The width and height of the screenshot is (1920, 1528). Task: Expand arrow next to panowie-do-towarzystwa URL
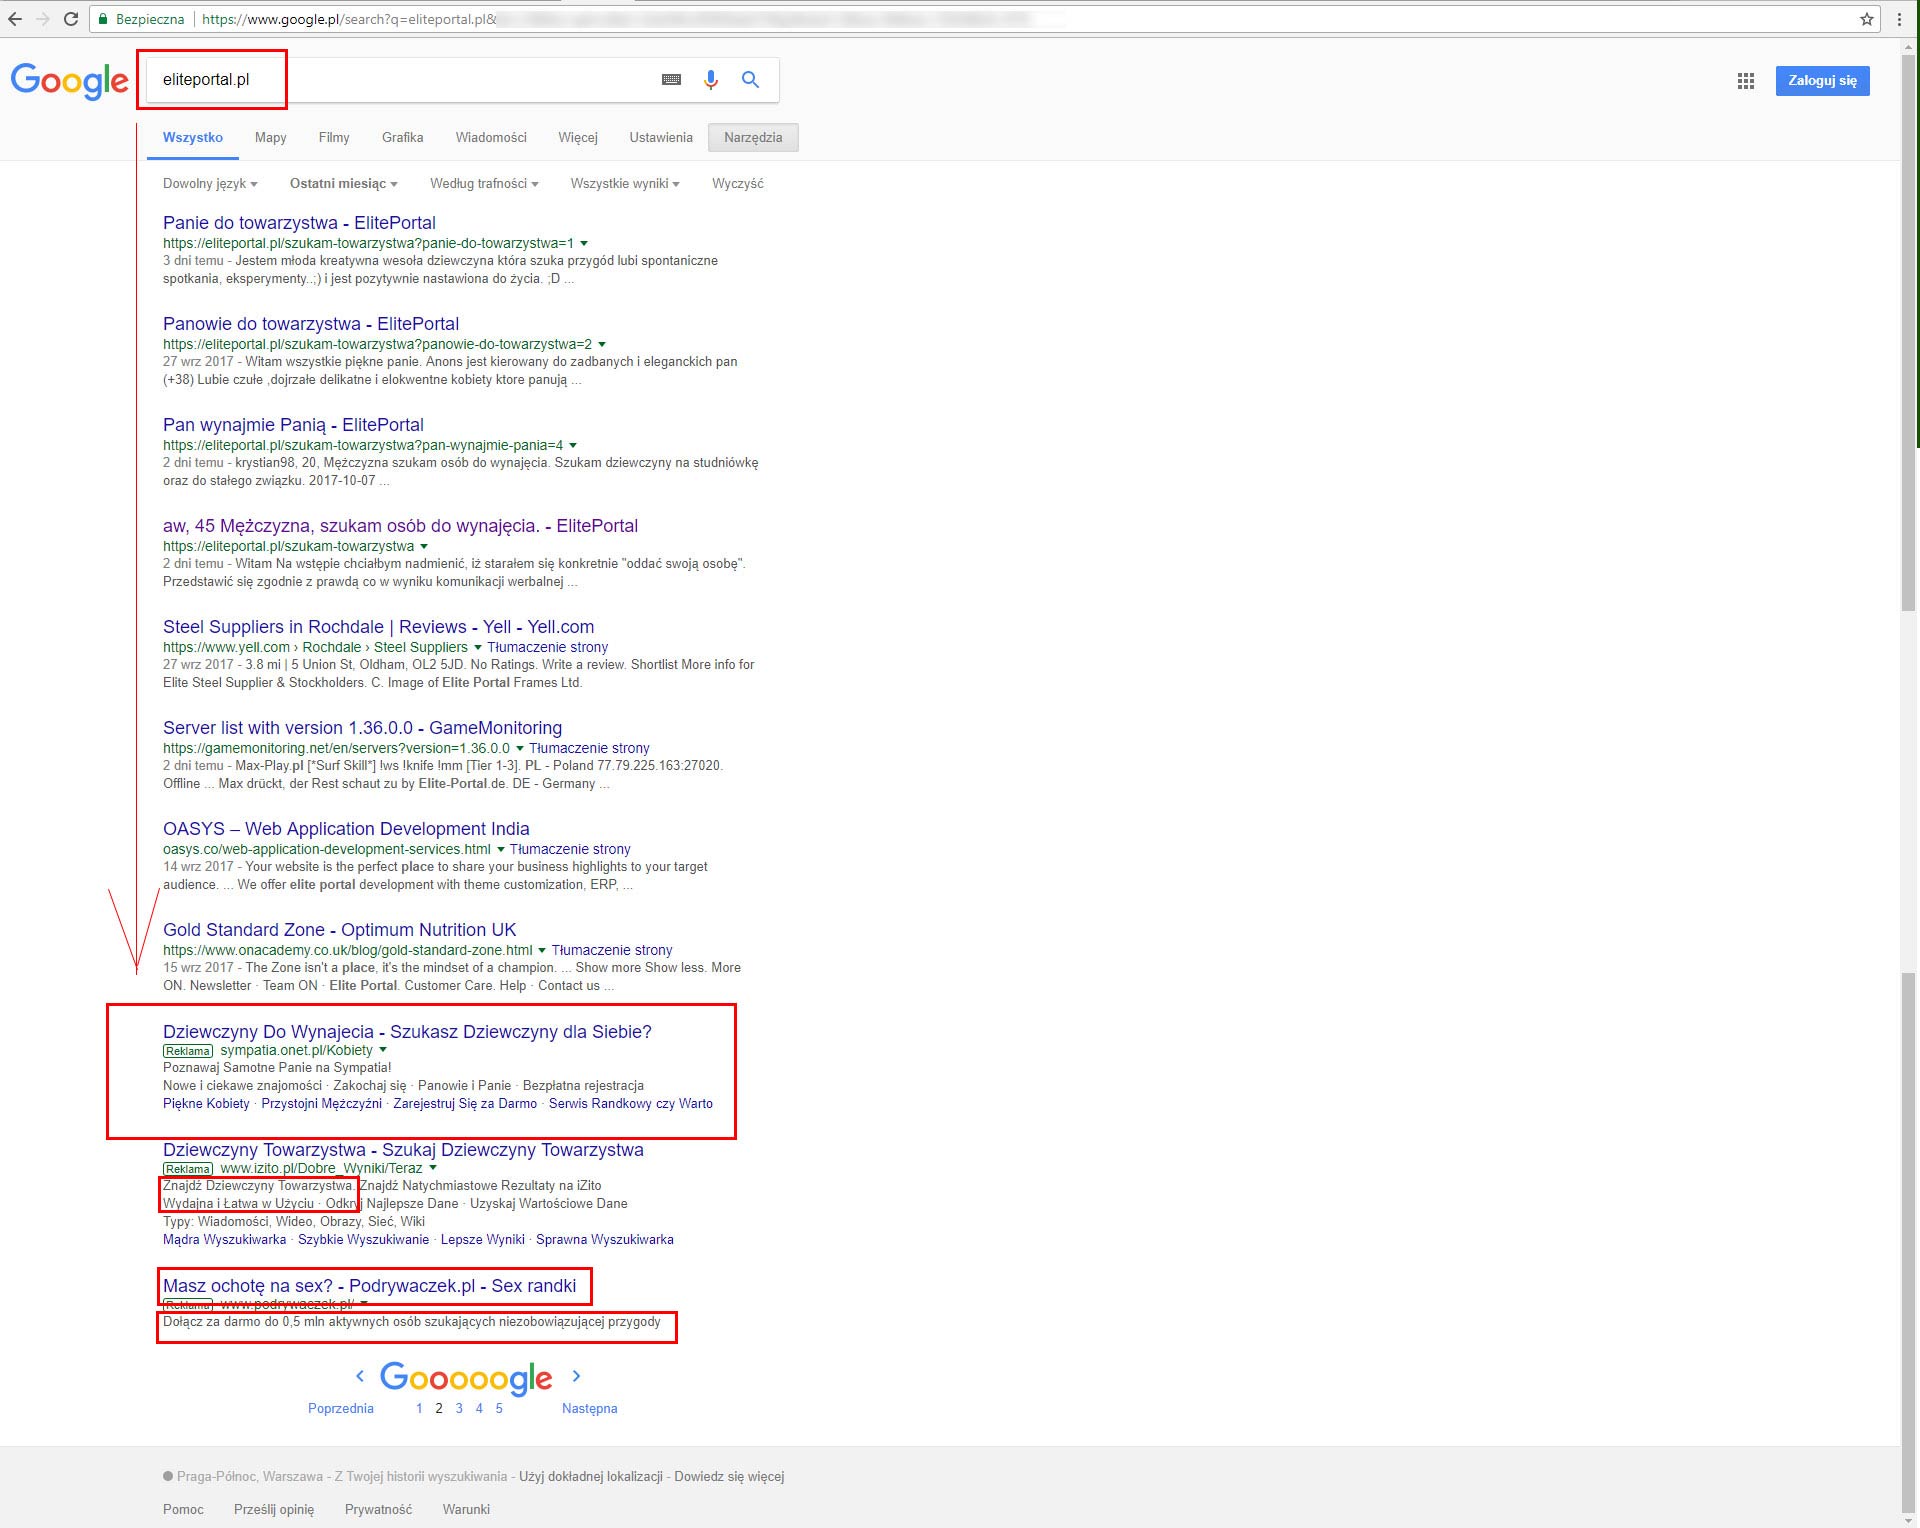[602, 345]
